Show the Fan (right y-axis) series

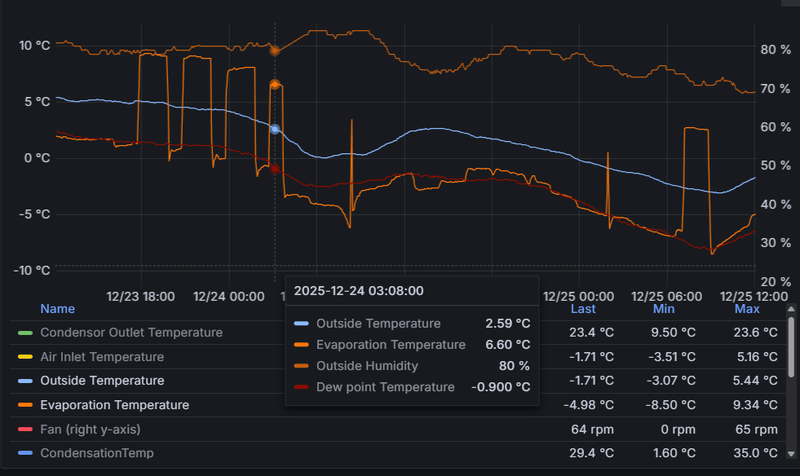(90, 429)
